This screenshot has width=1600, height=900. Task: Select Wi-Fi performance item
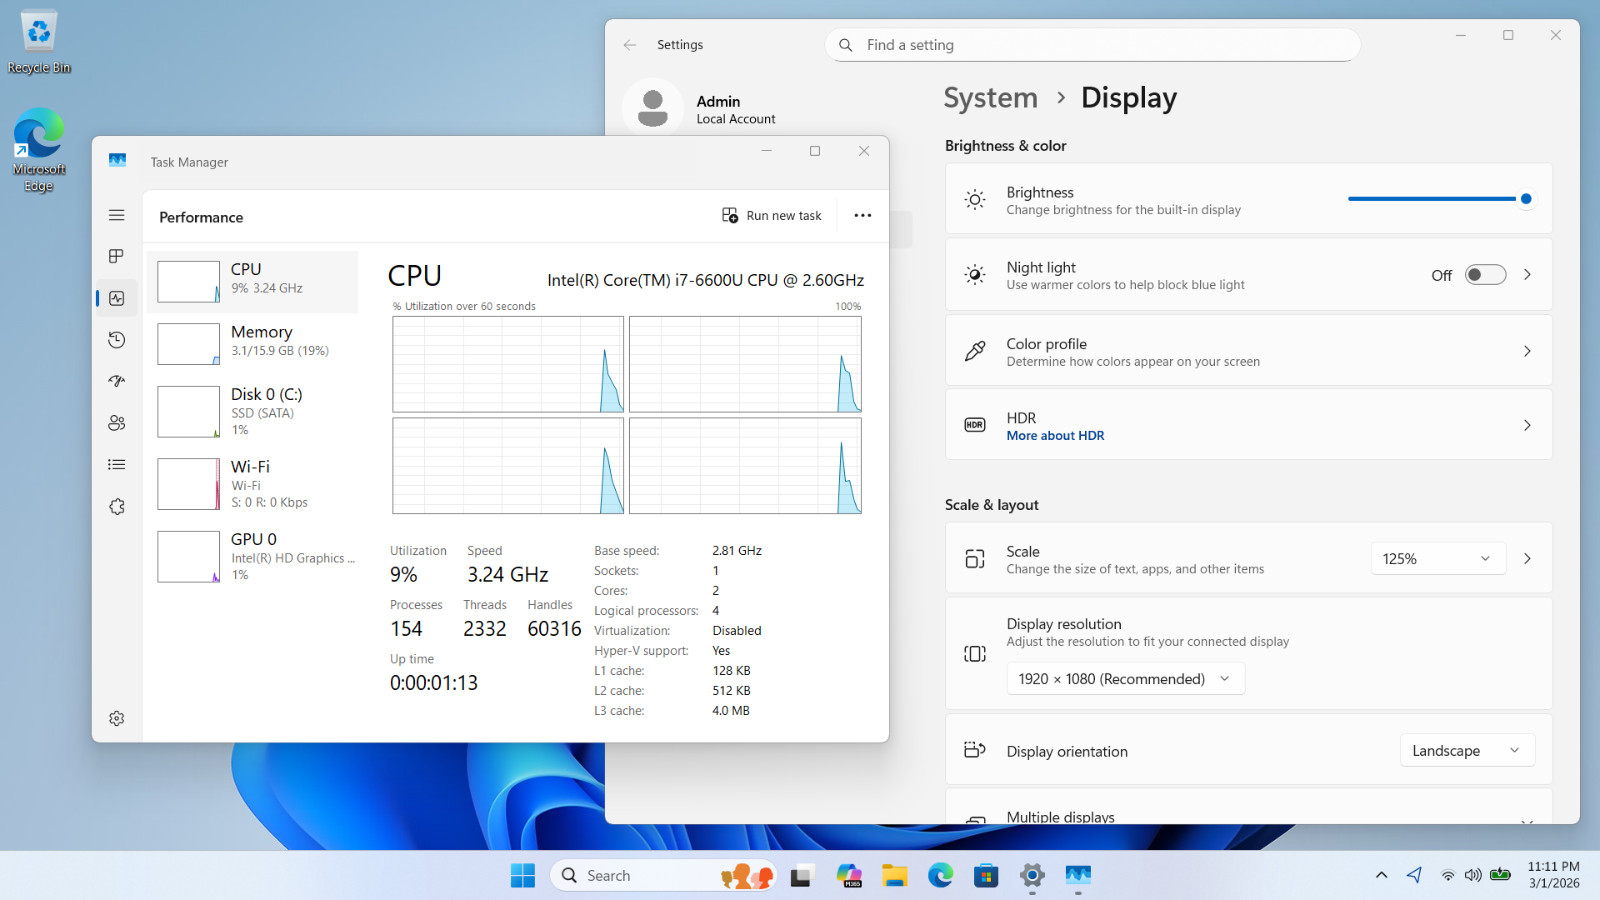pyautogui.click(x=253, y=484)
